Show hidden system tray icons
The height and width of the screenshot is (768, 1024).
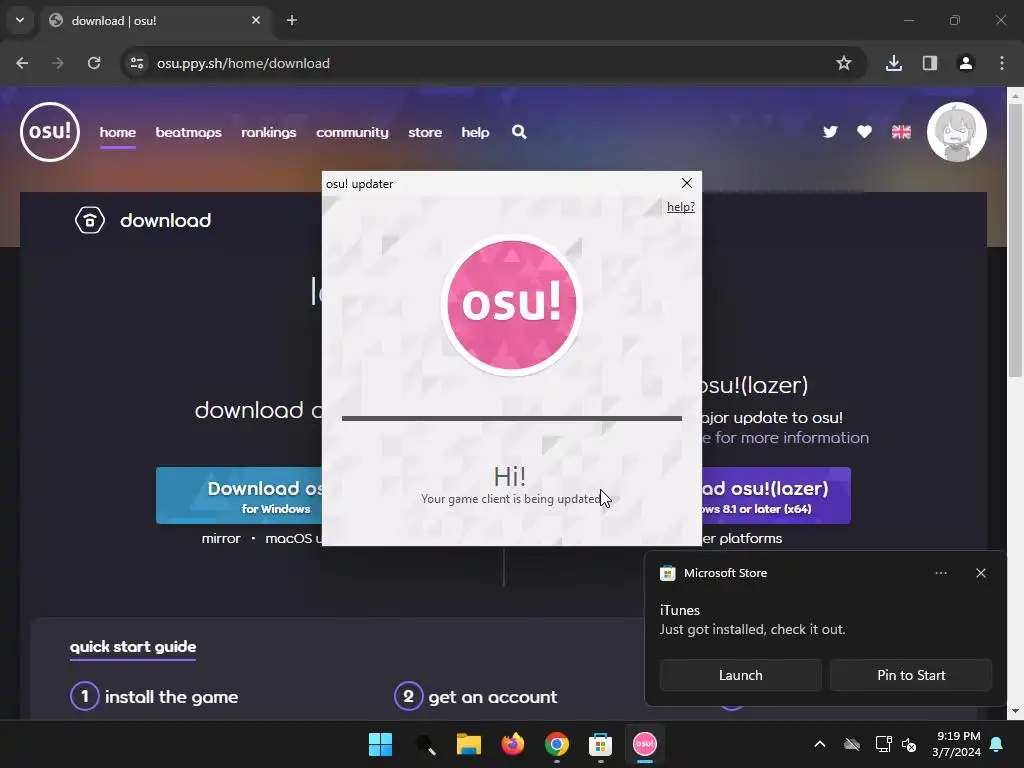[x=820, y=744]
